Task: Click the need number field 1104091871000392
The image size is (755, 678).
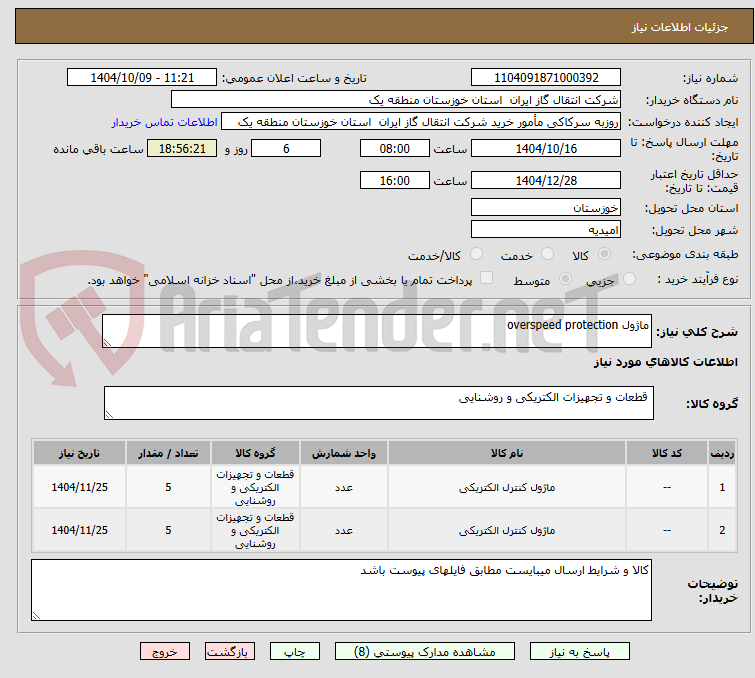Action: (546, 78)
